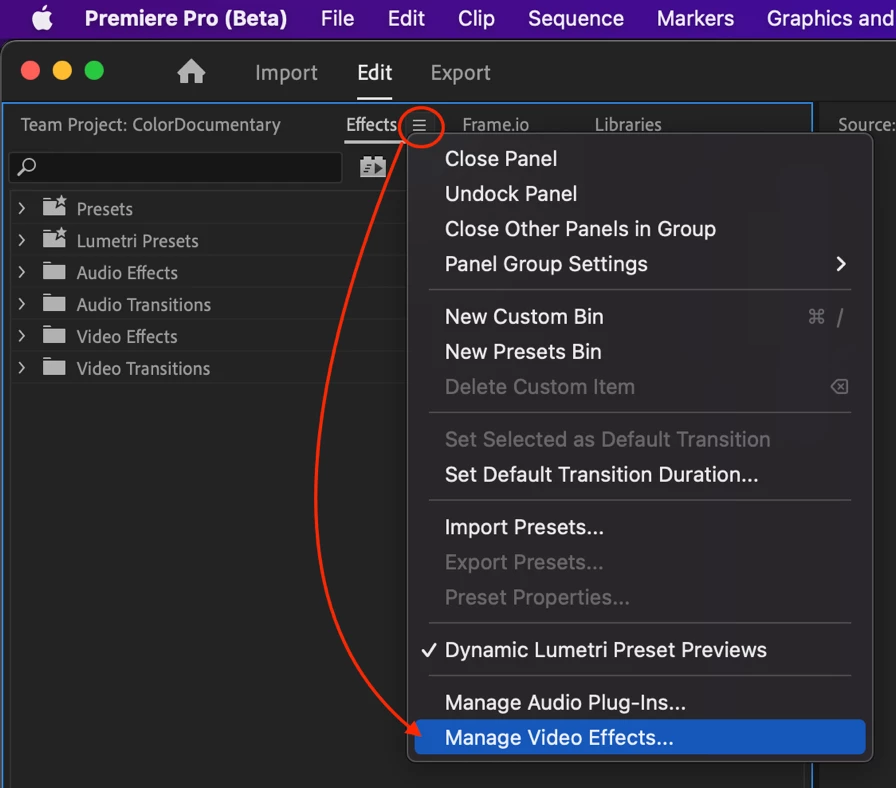Click the green full screen window button
This screenshot has width=896, height=788.
(x=94, y=71)
